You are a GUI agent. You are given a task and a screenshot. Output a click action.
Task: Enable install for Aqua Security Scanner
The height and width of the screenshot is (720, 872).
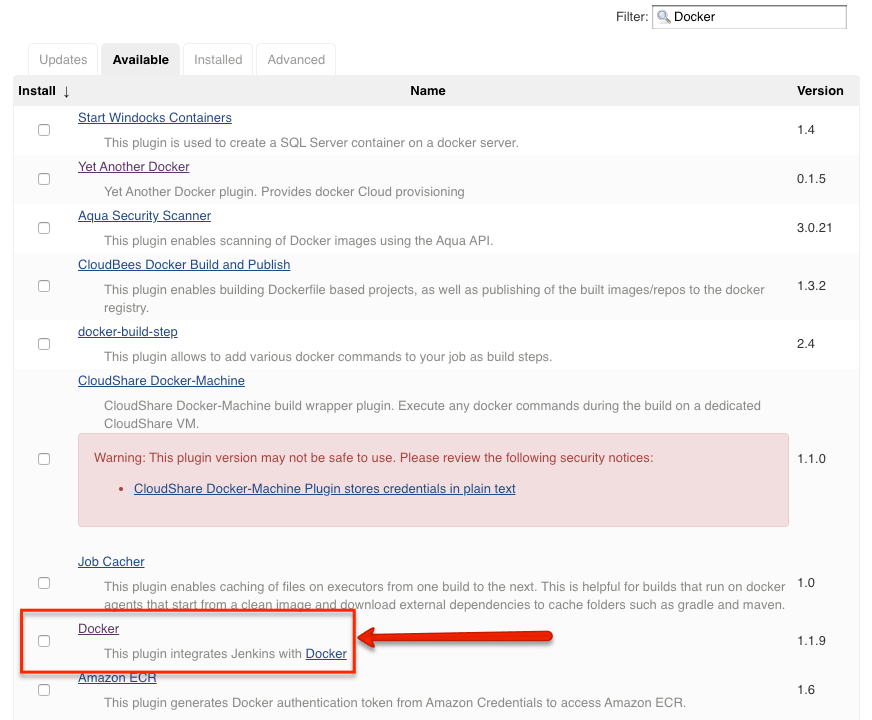pyautogui.click(x=43, y=227)
